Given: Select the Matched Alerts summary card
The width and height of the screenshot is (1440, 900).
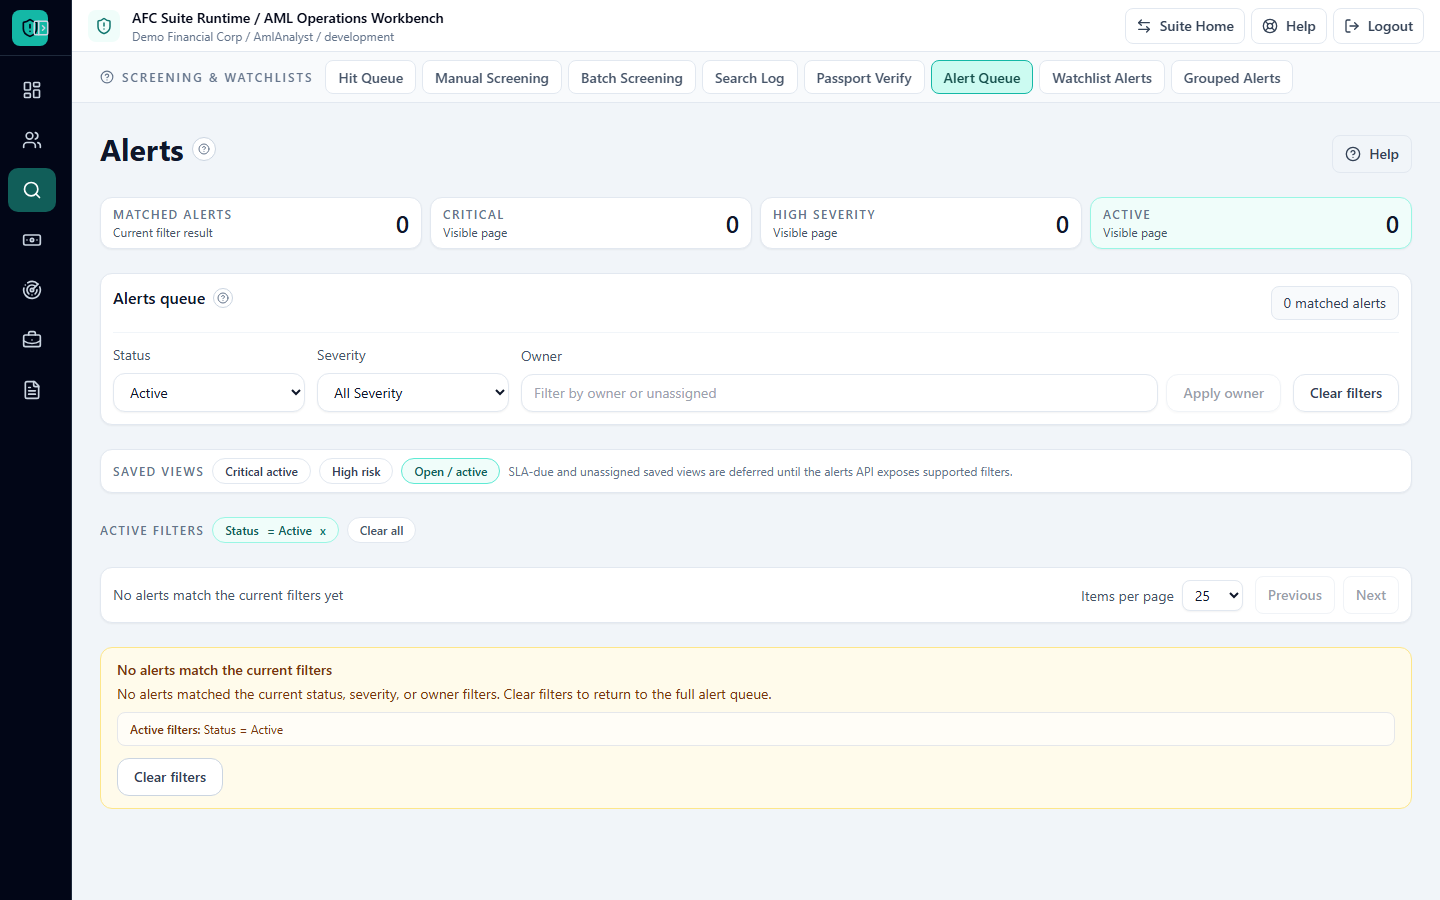Looking at the screenshot, I should click(261, 223).
